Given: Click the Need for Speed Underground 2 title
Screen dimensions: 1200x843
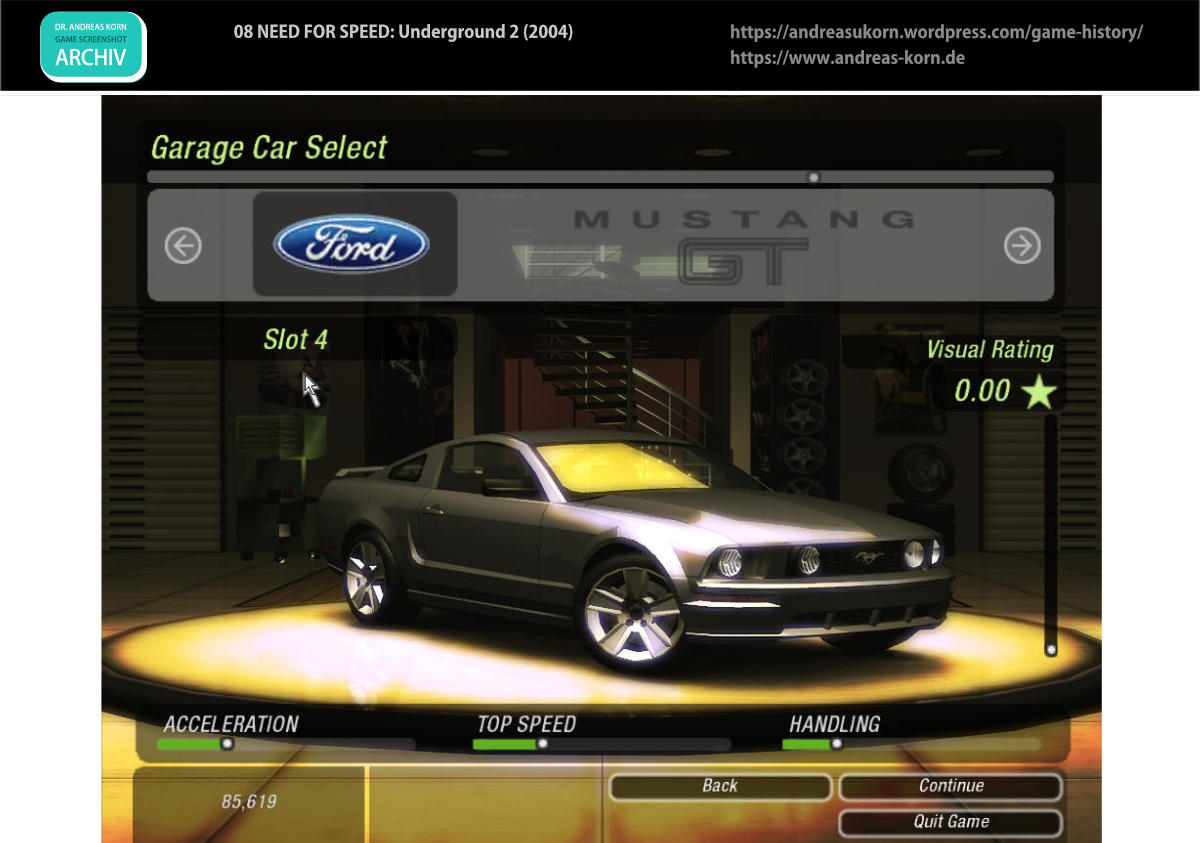Looking at the screenshot, I should (403, 32).
